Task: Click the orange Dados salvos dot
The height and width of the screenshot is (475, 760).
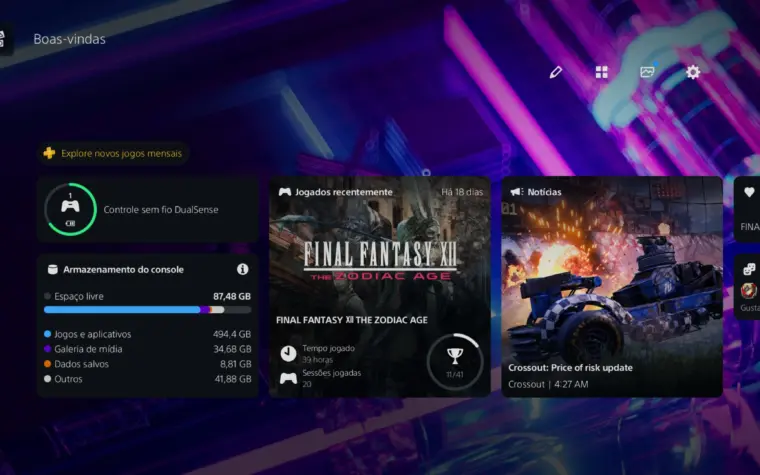Action: pos(48,364)
